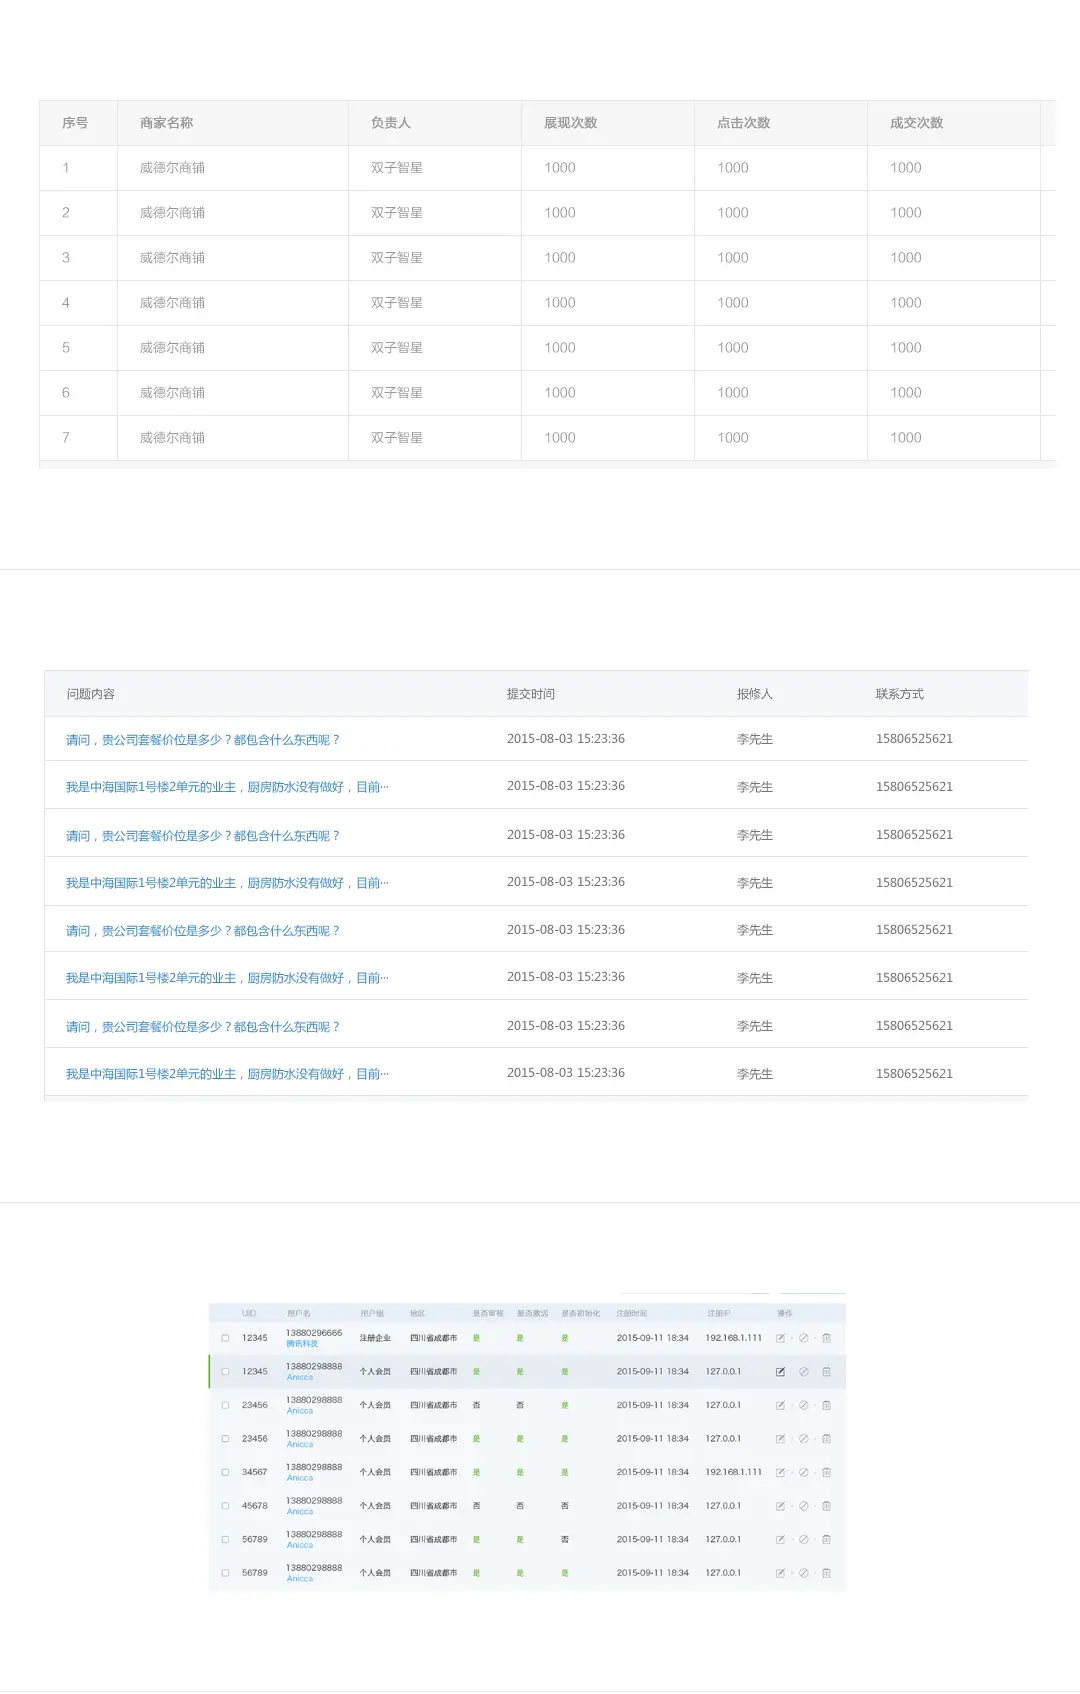The width and height of the screenshot is (1080, 1694).
Task: Click the 负责人 column header
Action: [x=391, y=123]
